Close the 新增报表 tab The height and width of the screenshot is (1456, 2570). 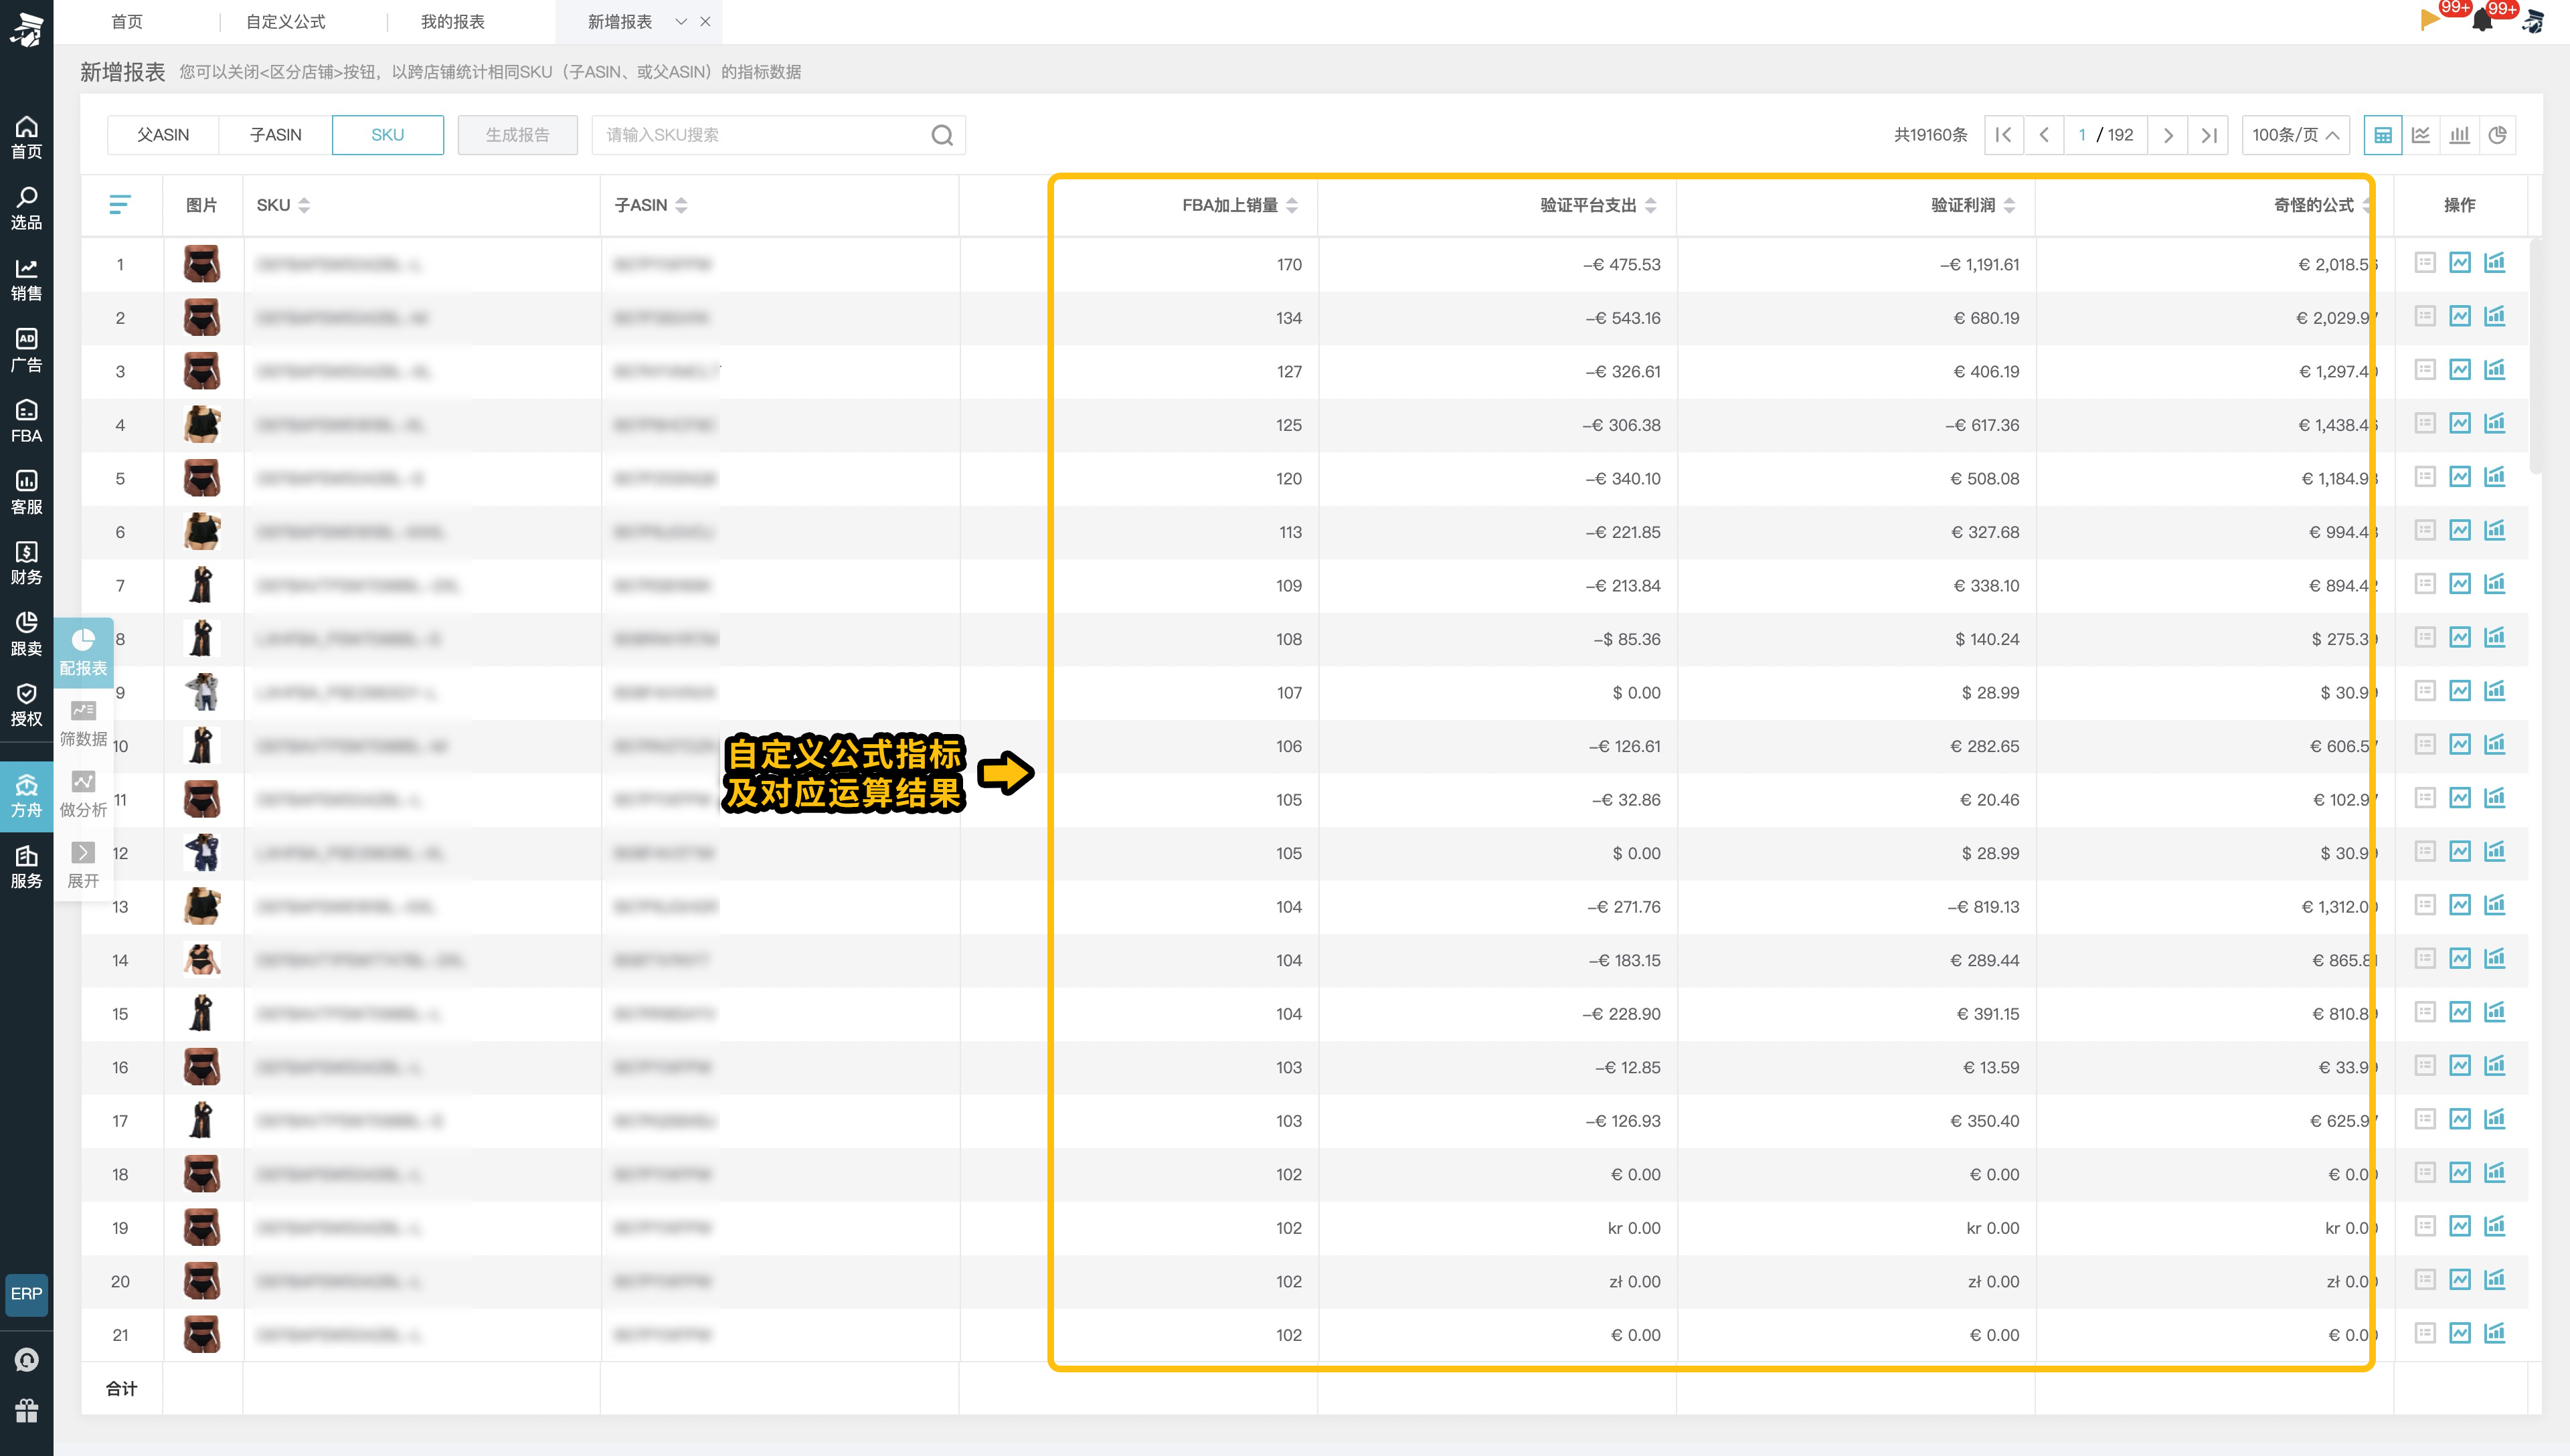pyautogui.click(x=705, y=21)
